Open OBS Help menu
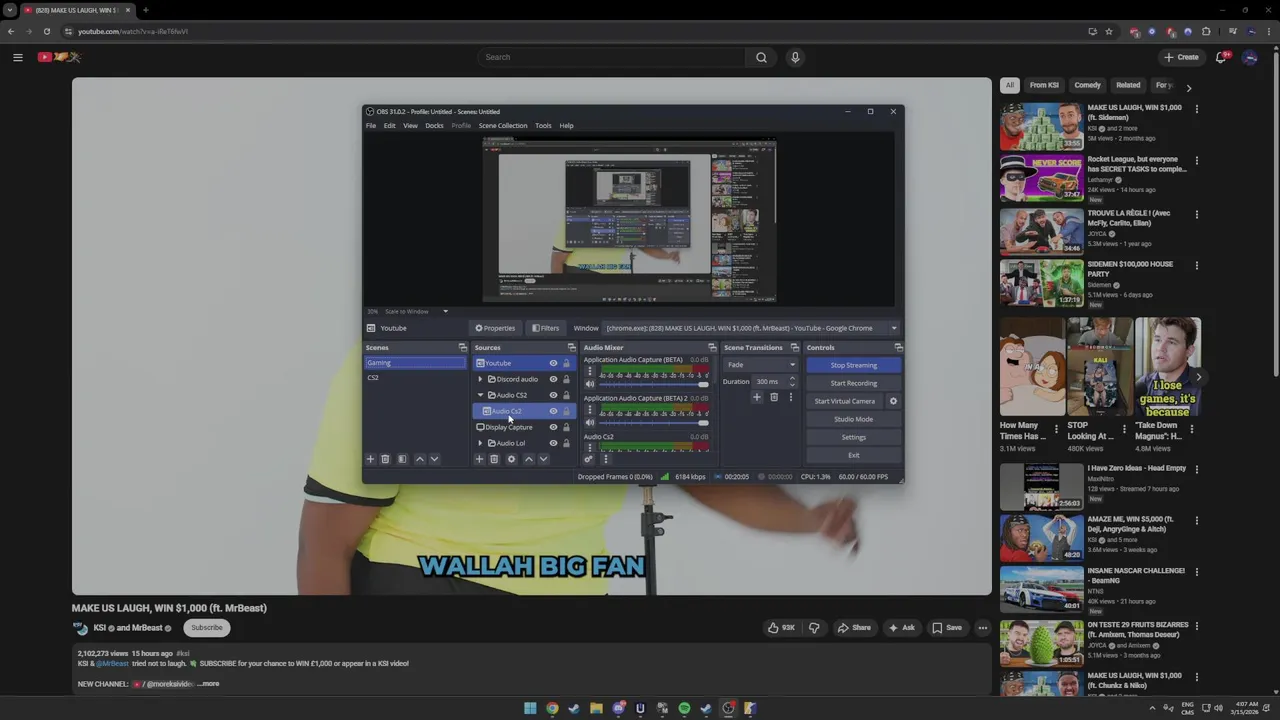Viewport: 1280px width, 720px height. pyautogui.click(x=566, y=125)
